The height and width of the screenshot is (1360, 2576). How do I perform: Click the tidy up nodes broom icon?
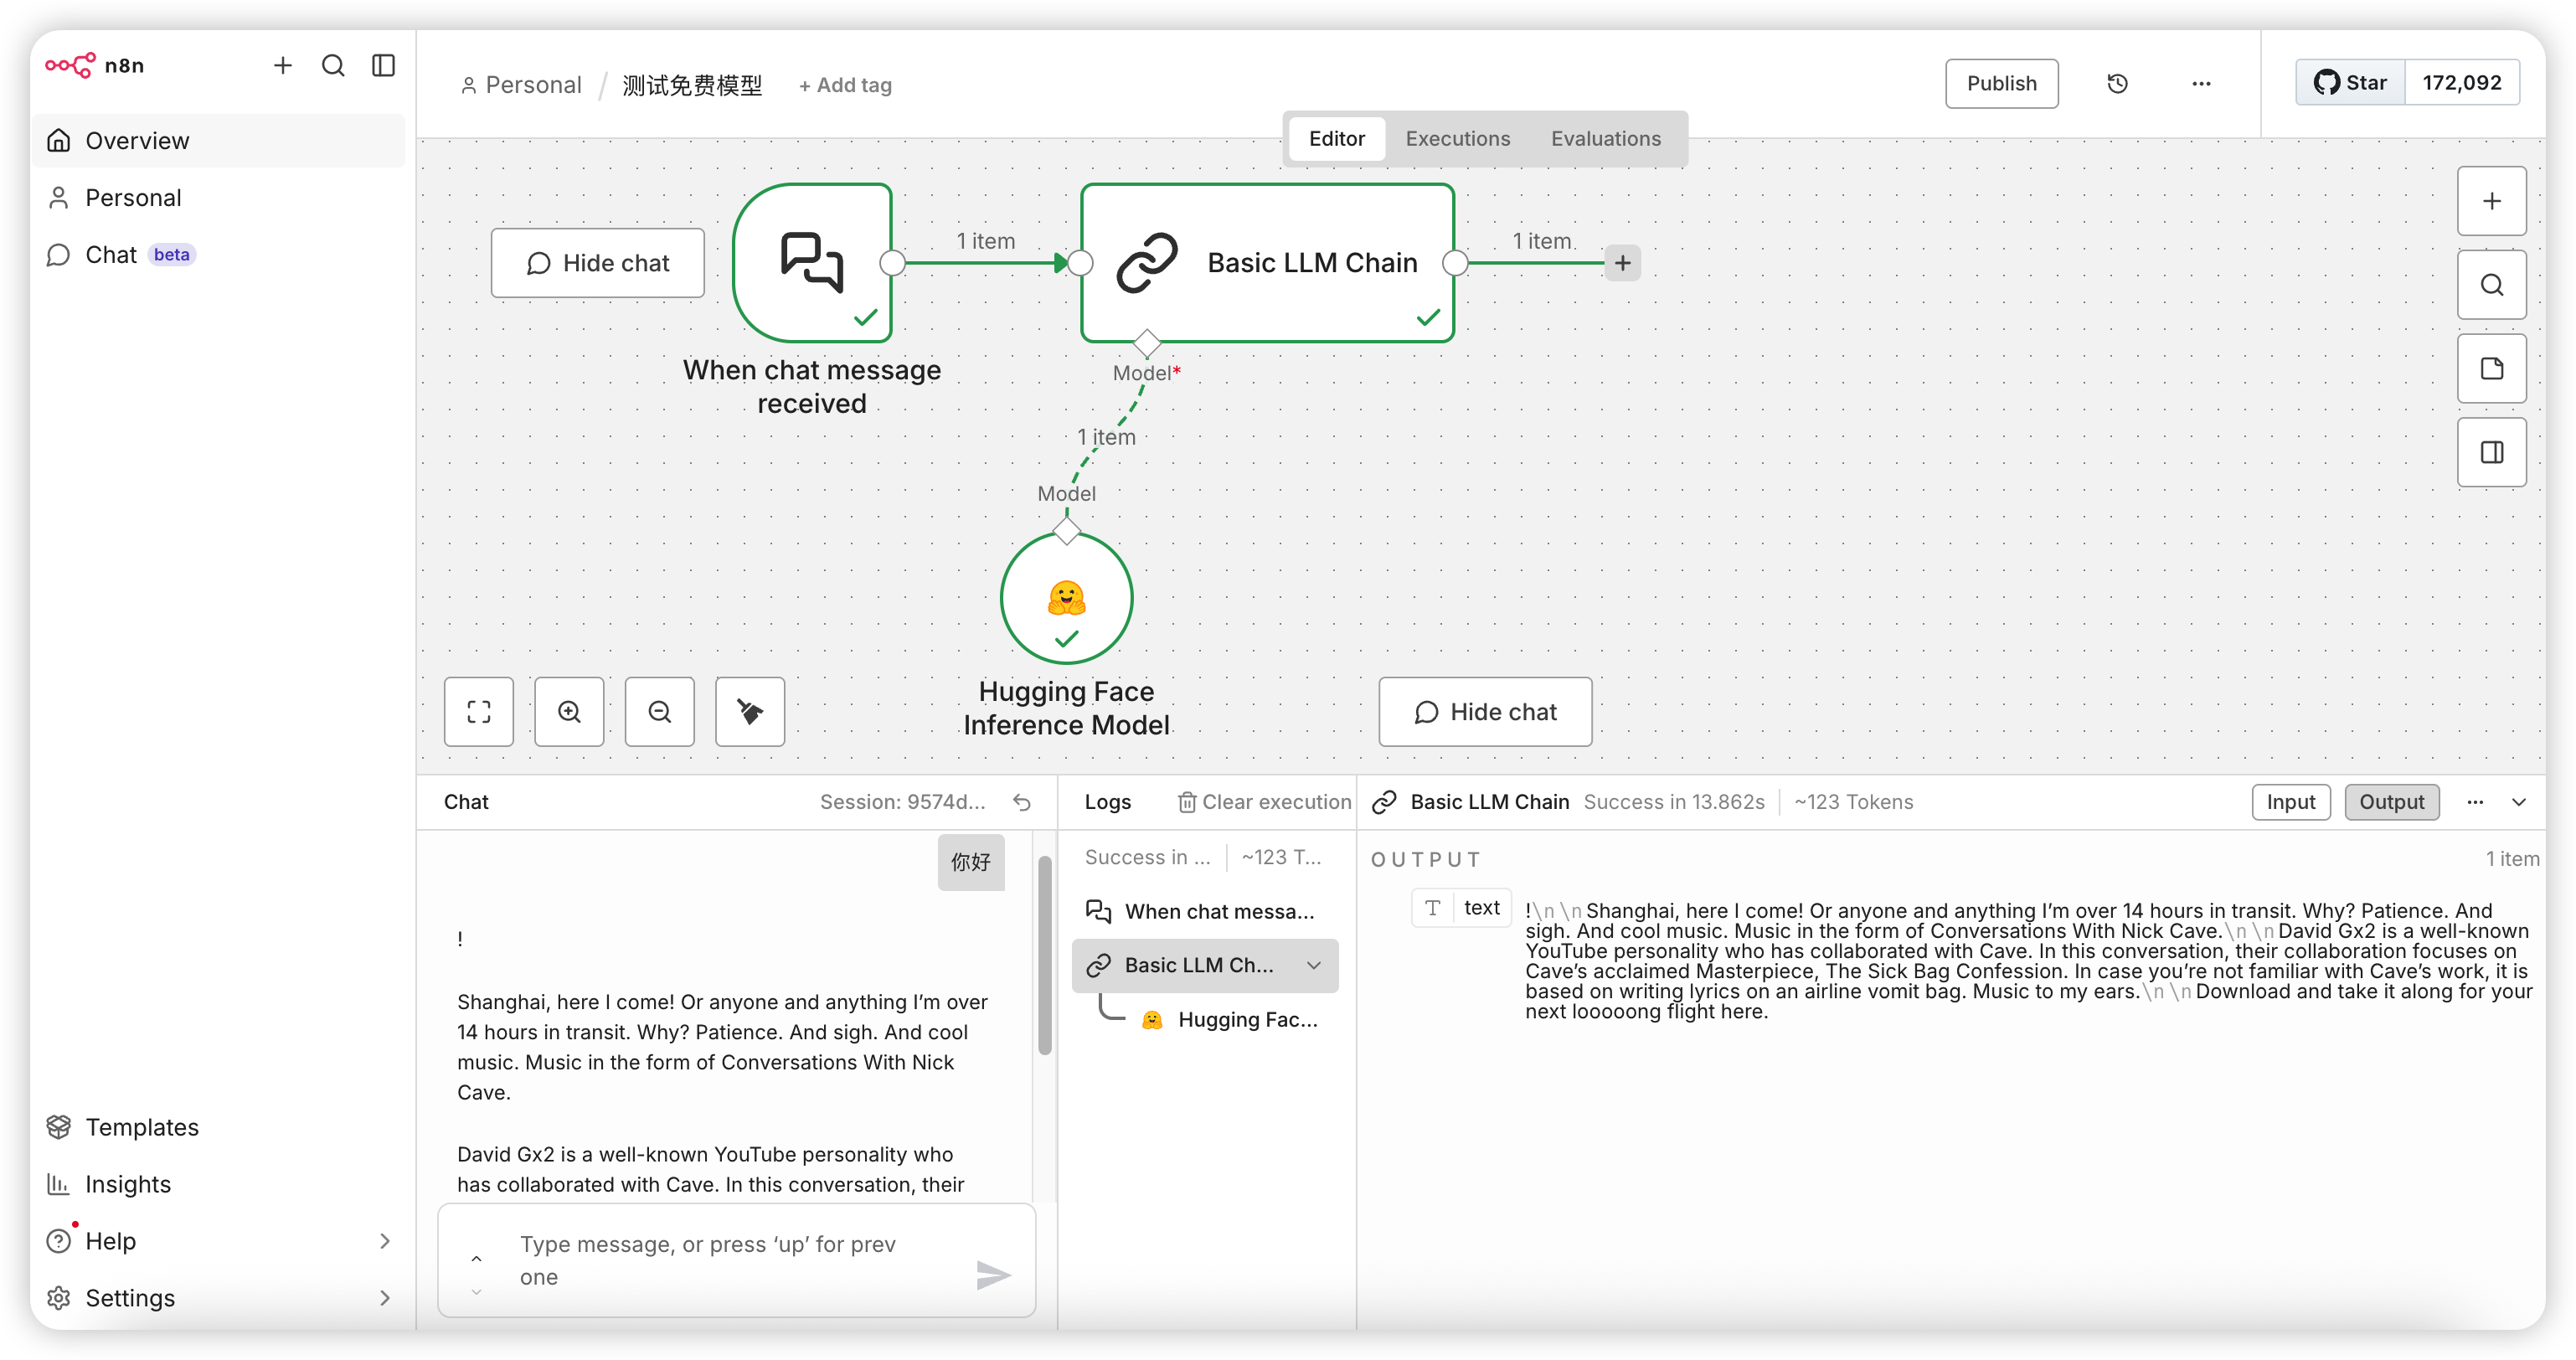(750, 712)
